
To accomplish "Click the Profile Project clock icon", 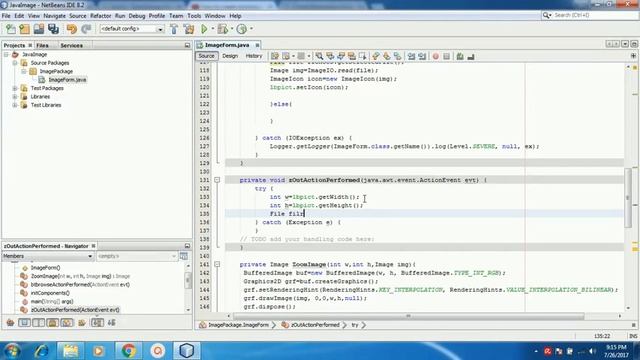I will pos(242,29).
